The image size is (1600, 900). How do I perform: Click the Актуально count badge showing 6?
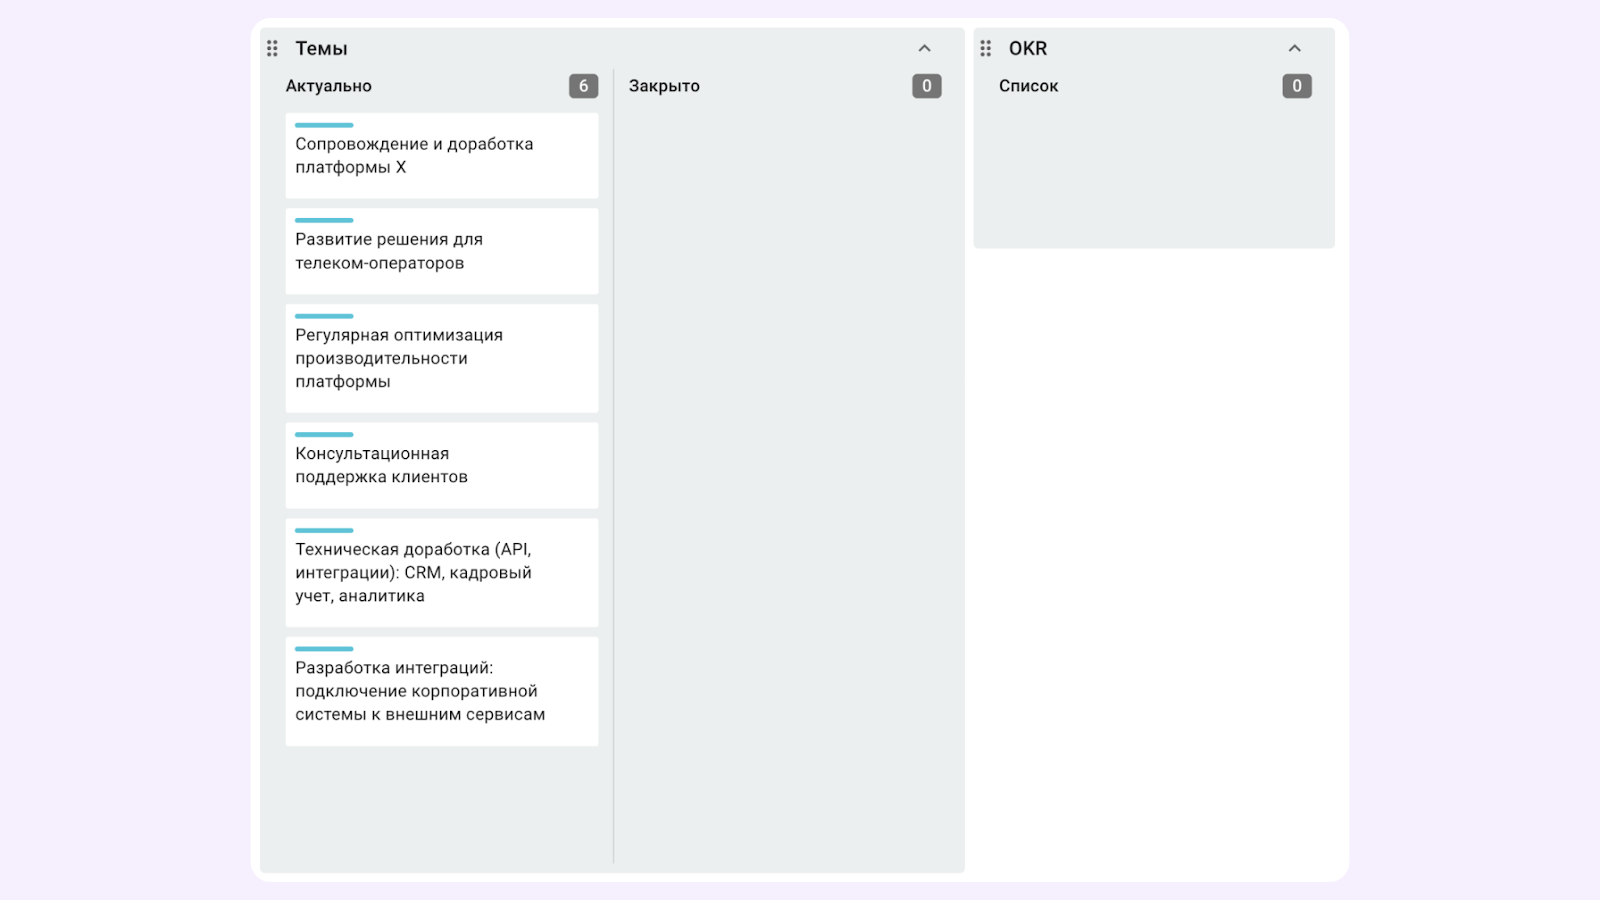[583, 86]
